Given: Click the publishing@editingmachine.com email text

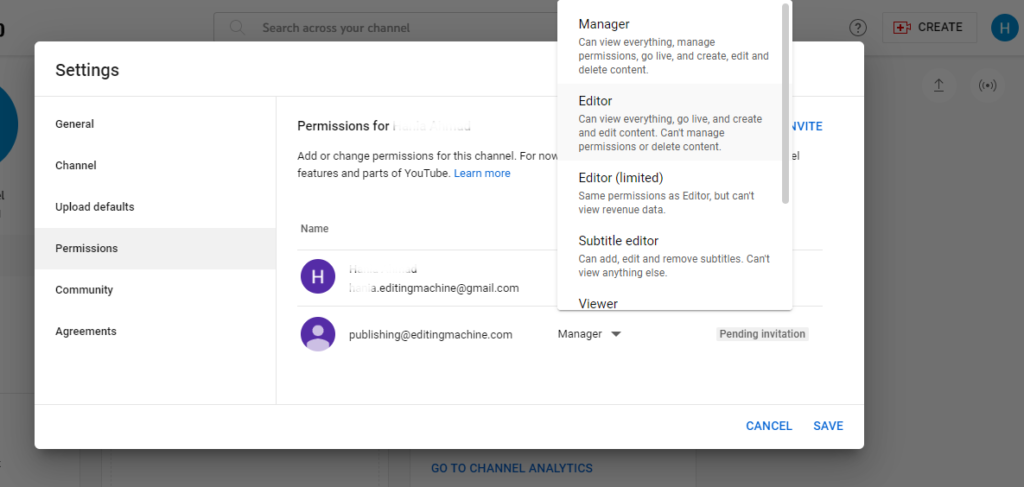Looking at the screenshot, I should tap(430, 335).
